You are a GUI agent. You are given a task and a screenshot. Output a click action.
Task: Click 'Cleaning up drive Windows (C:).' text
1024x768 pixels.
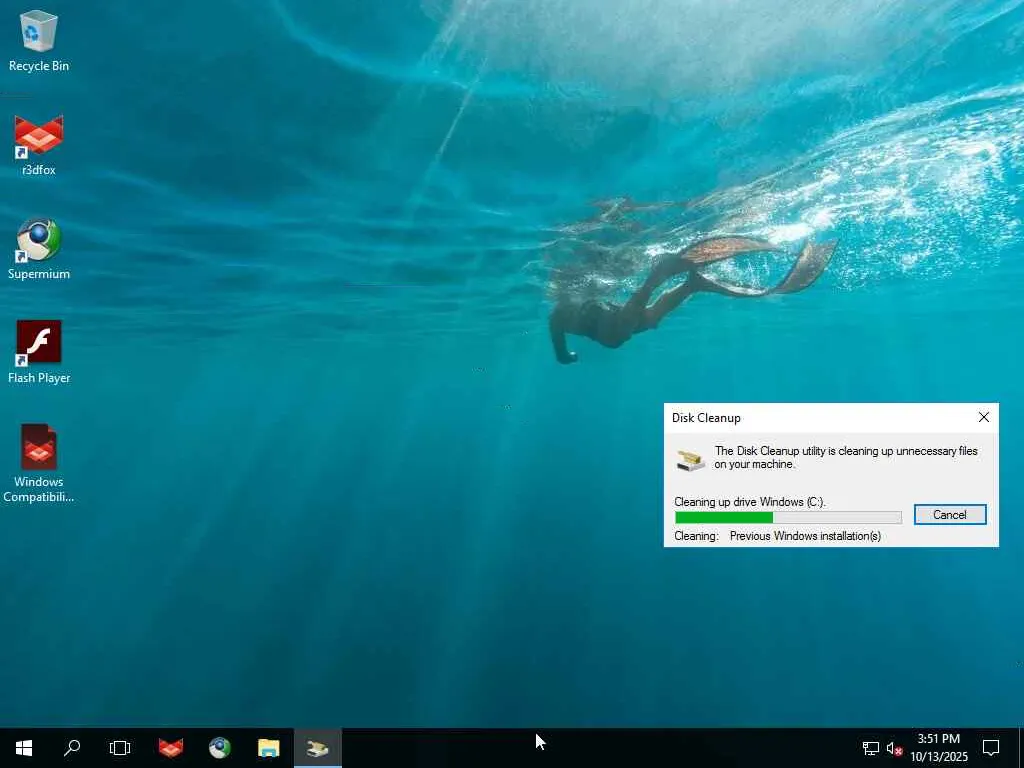click(750, 502)
